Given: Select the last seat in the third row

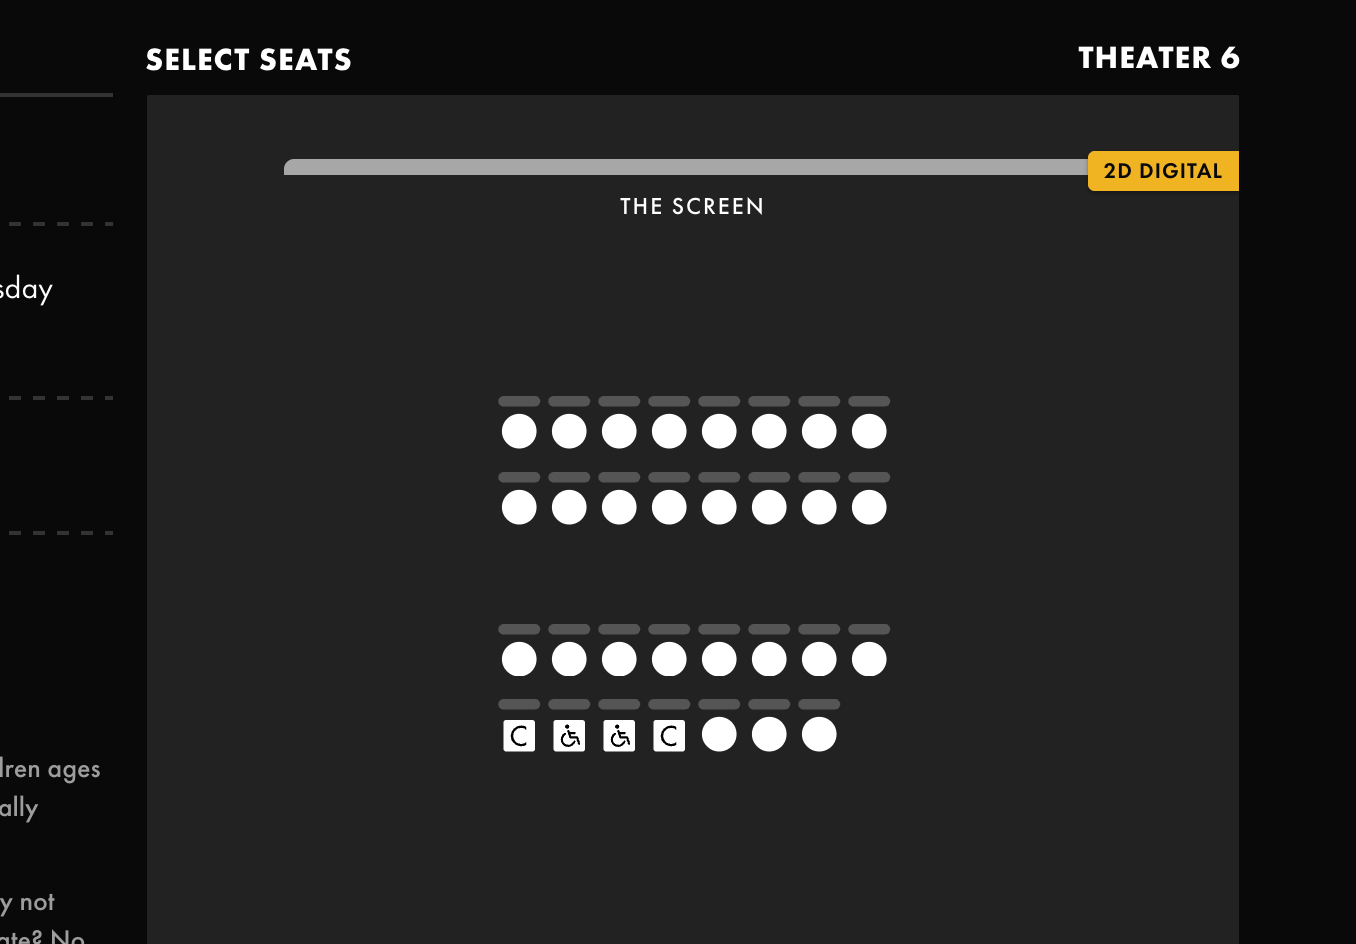Looking at the screenshot, I should click(x=869, y=659).
